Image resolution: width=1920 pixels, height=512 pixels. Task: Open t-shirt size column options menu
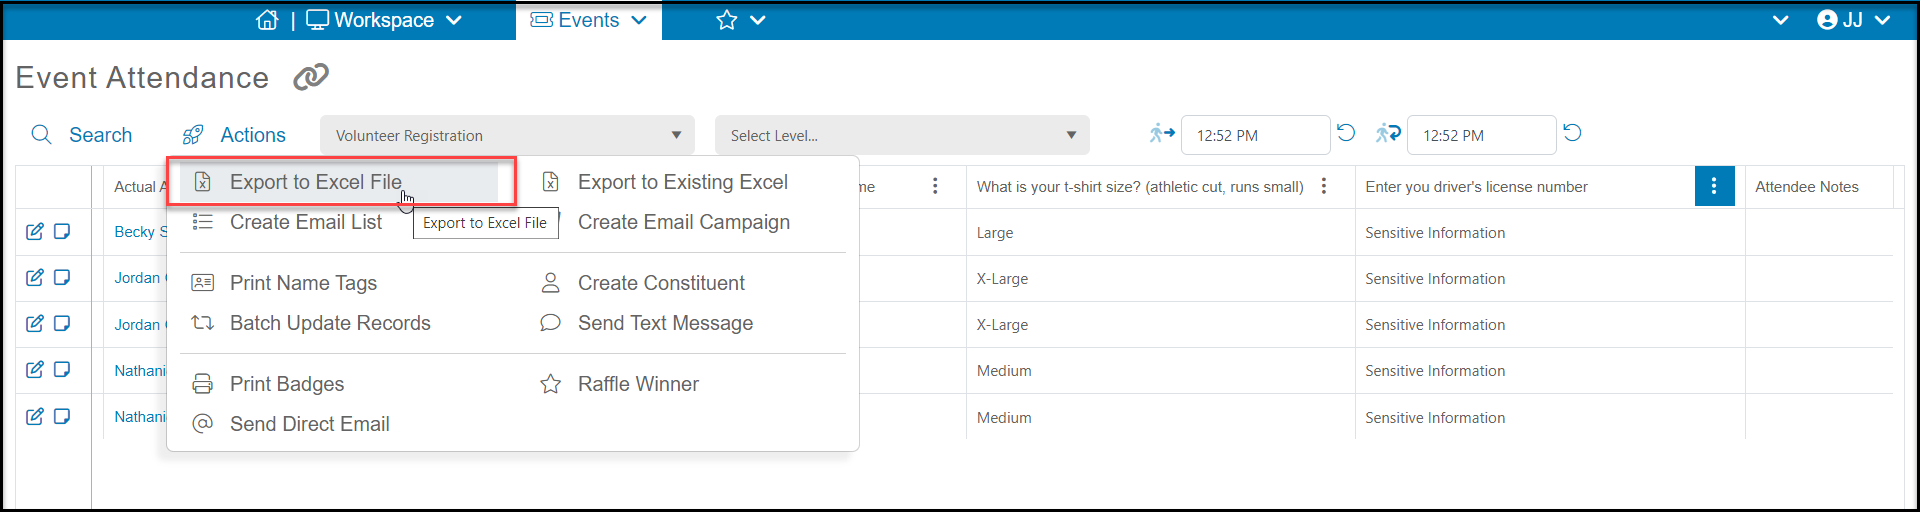pyautogui.click(x=1324, y=186)
